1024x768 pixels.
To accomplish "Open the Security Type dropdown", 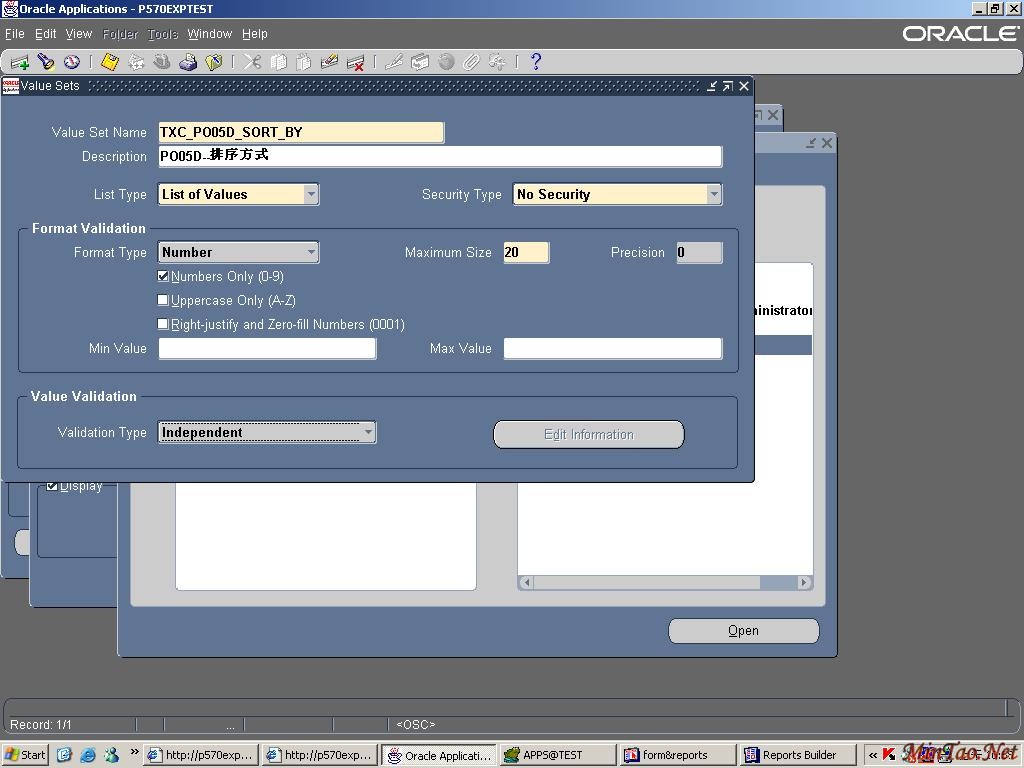I will coord(713,194).
